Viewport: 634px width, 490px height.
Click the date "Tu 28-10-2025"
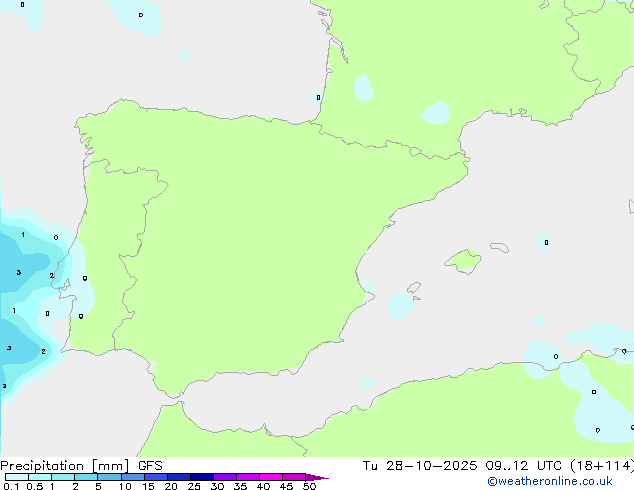pyautogui.click(x=420, y=466)
